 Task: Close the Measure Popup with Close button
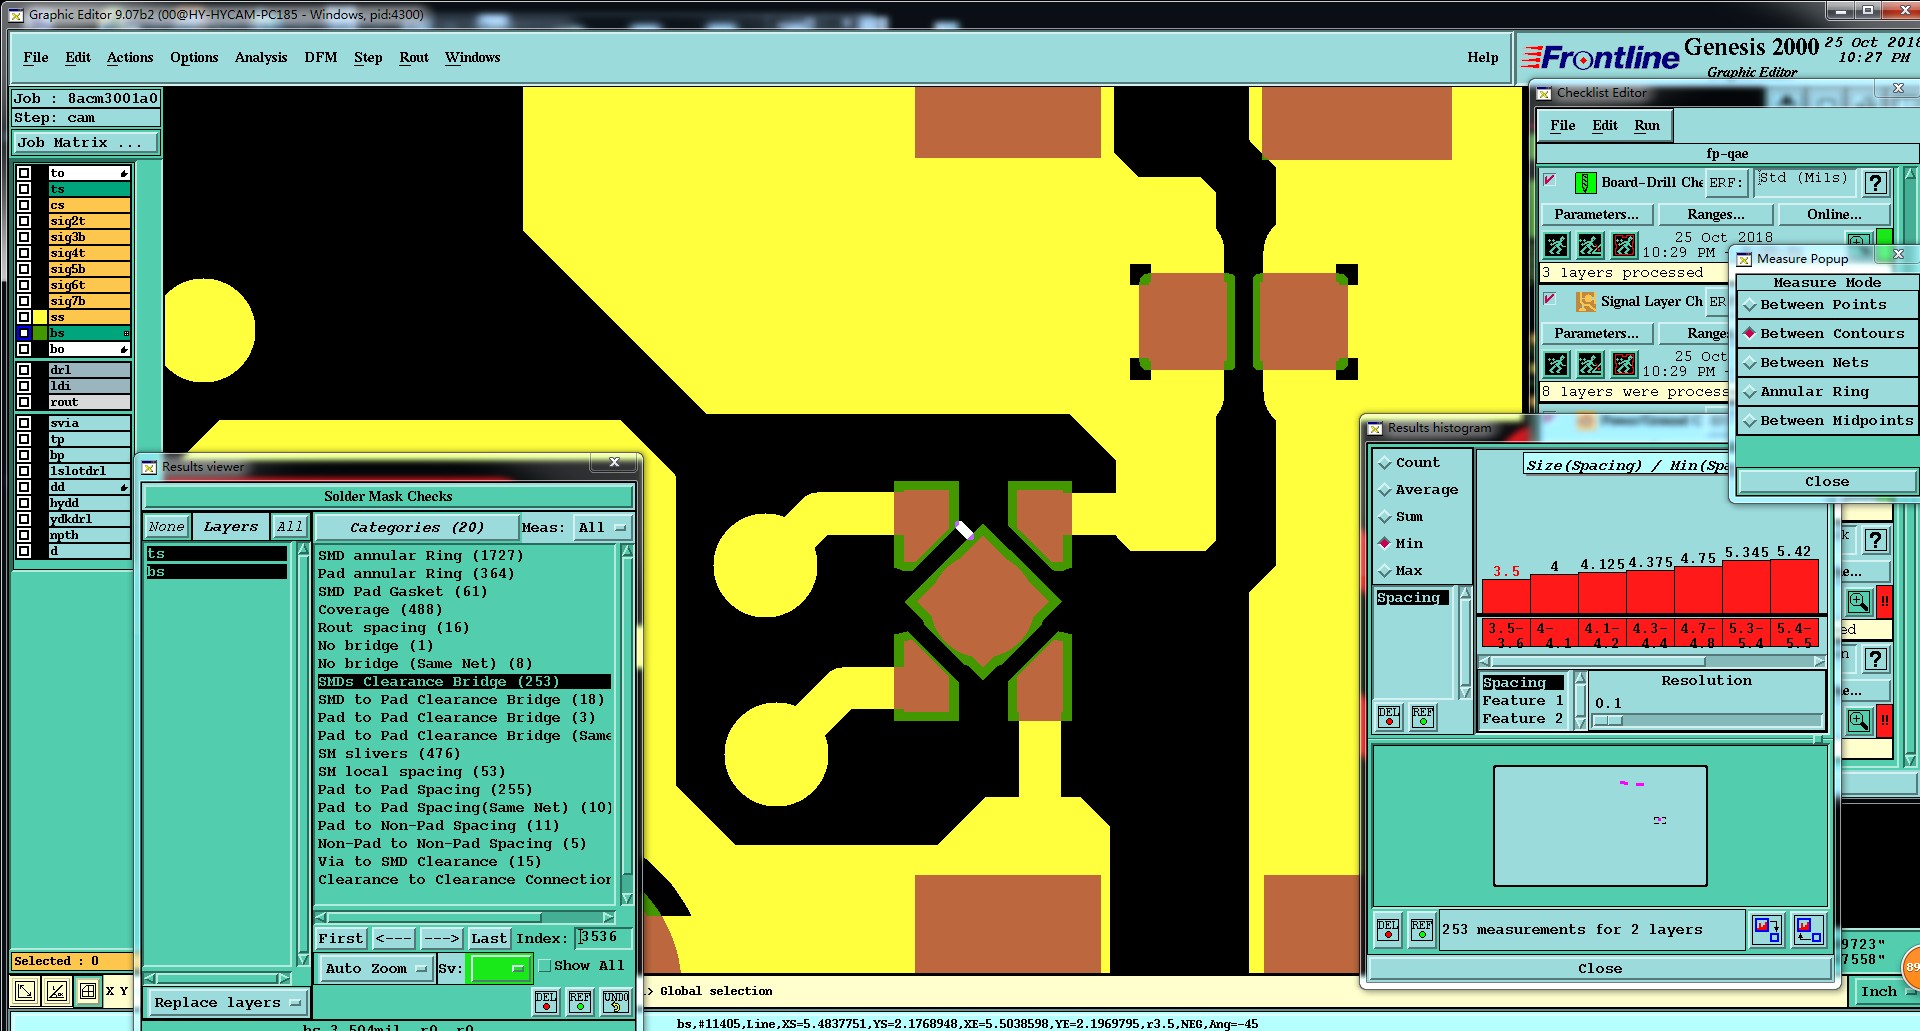coord(1826,482)
